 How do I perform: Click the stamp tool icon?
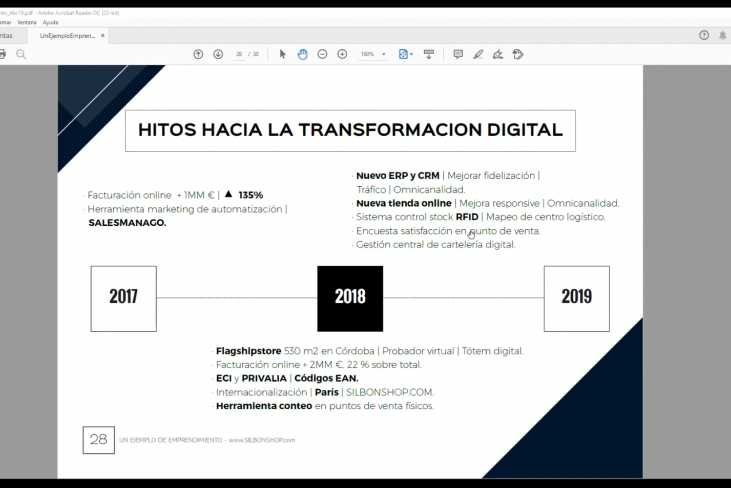point(518,54)
